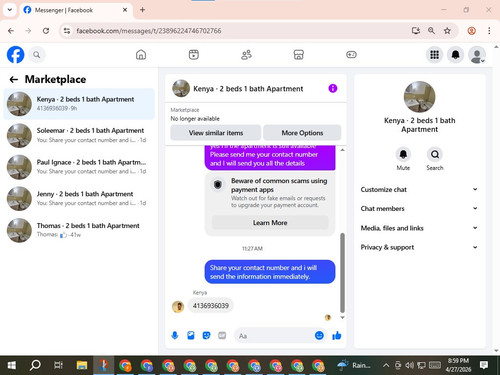Viewport: 500px width, 375px height.
Task: Open the account profile avatar menu
Action: coord(477,55)
